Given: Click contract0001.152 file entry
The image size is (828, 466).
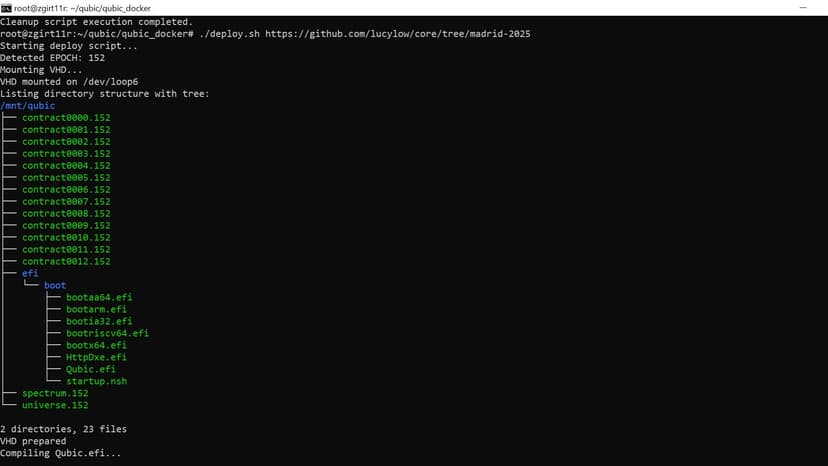Looking at the screenshot, I should (66, 130).
